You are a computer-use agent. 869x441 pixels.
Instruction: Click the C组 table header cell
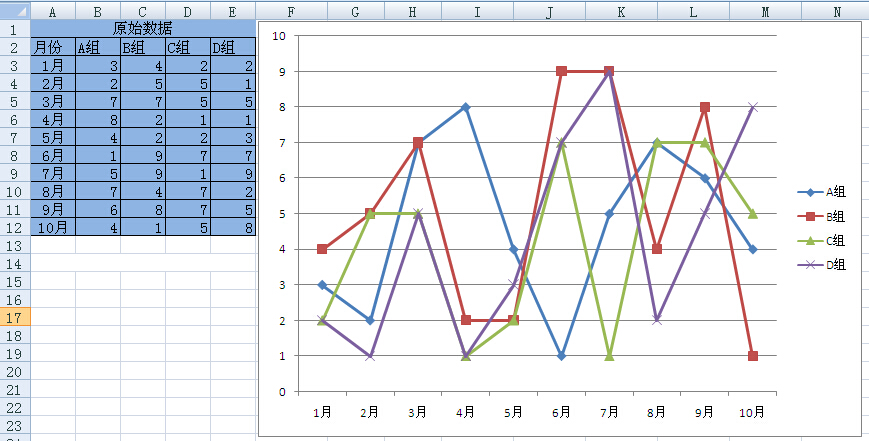[188, 47]
